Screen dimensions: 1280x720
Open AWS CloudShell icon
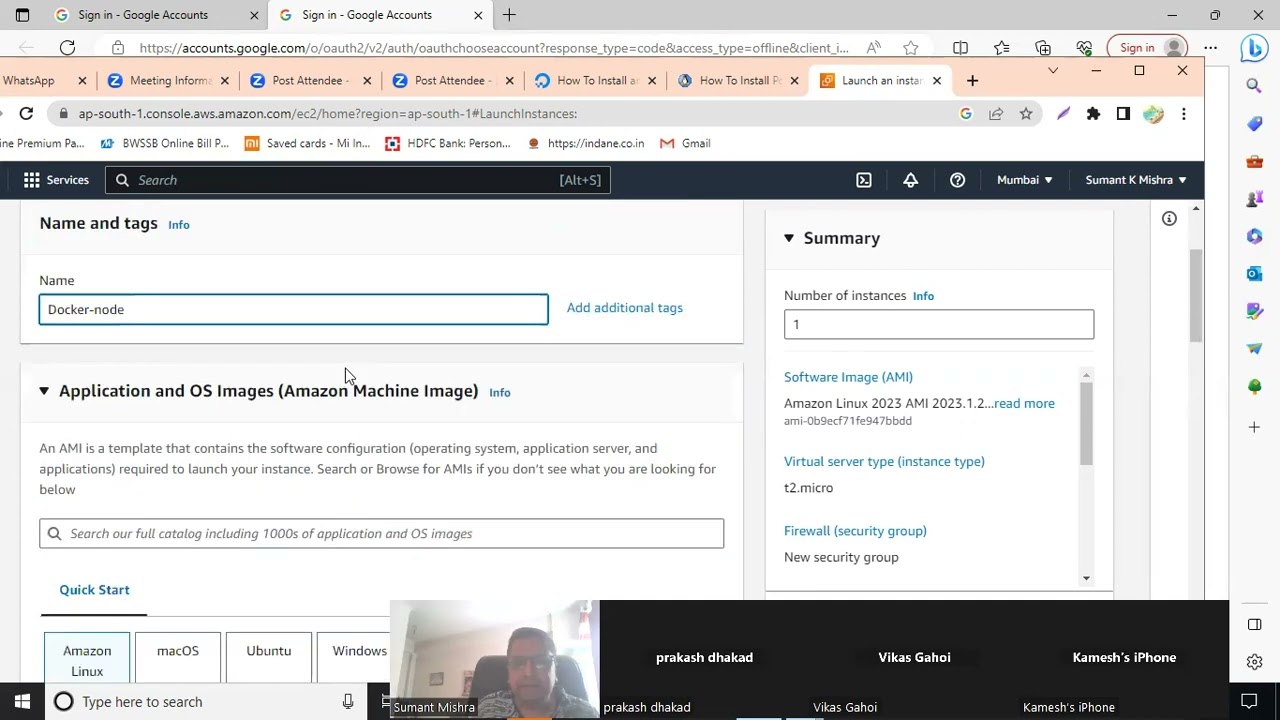864,180
